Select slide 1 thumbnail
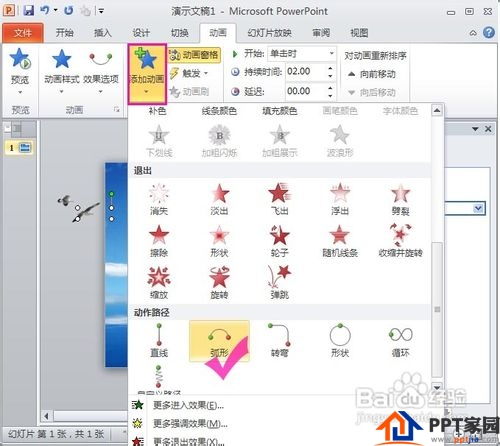Image resolution: width=500 pixels, height=446 pixels. coord(19,148)
